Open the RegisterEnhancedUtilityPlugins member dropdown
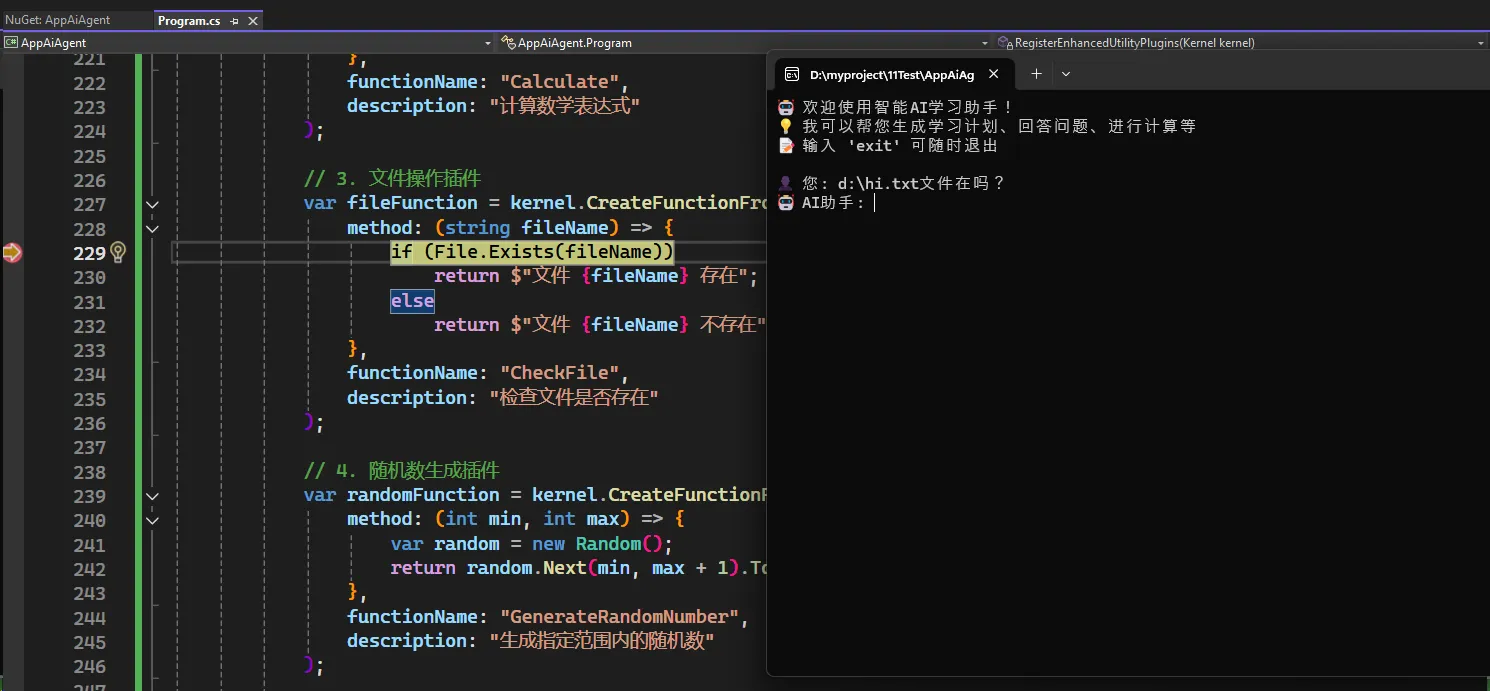Screen dimensions: 1490x691 [x=1481, y=43]
